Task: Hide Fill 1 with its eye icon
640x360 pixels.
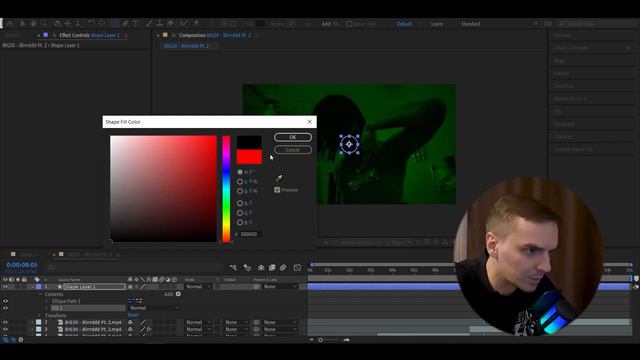Action: tap(5, 308)
